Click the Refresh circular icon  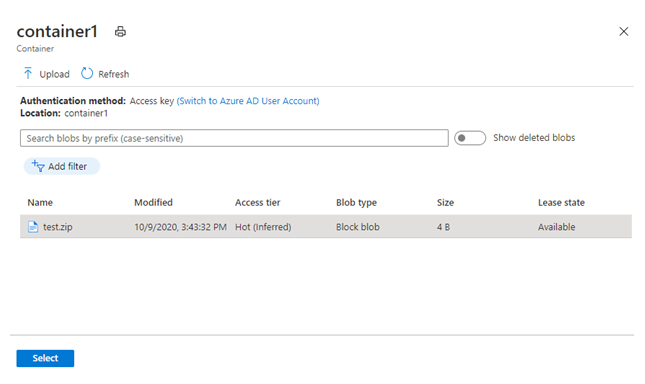point(87,74)
